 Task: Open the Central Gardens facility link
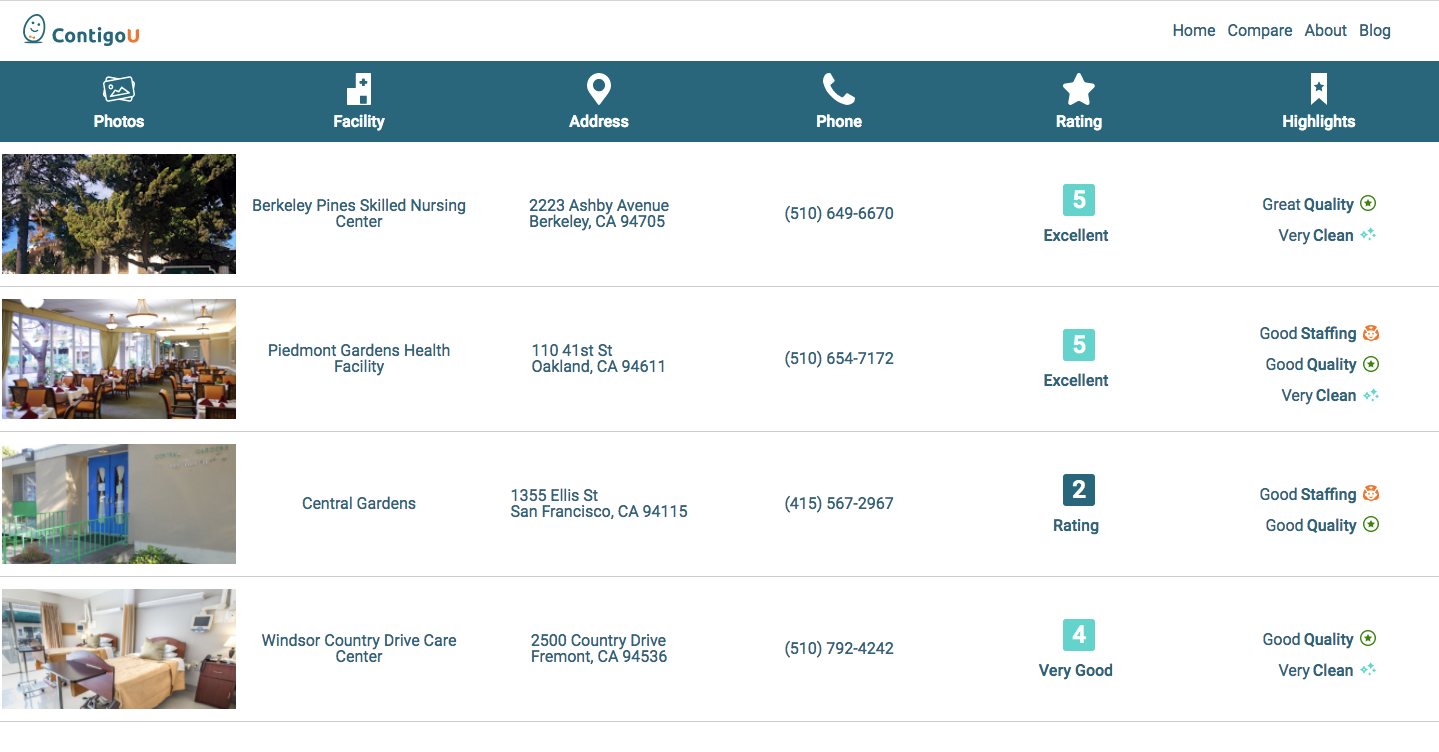(x=359, y=503)
